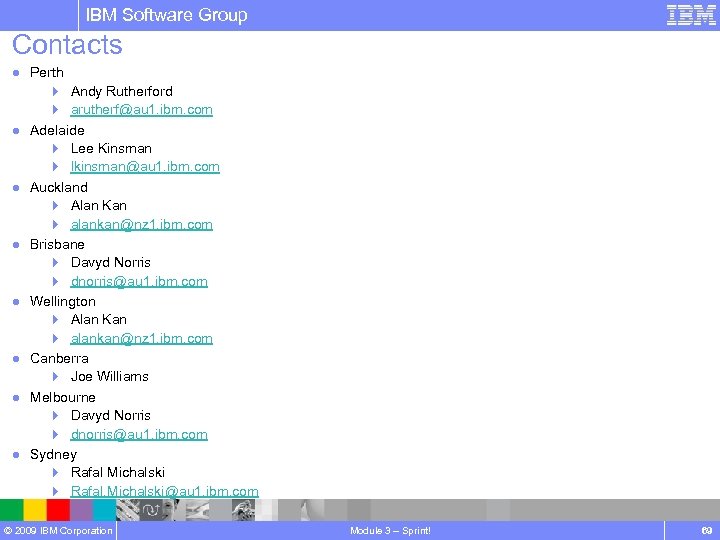Click the "Module 3 – Sprint!" footer text
Screen dimensions: 720x540
pos(390,531)
